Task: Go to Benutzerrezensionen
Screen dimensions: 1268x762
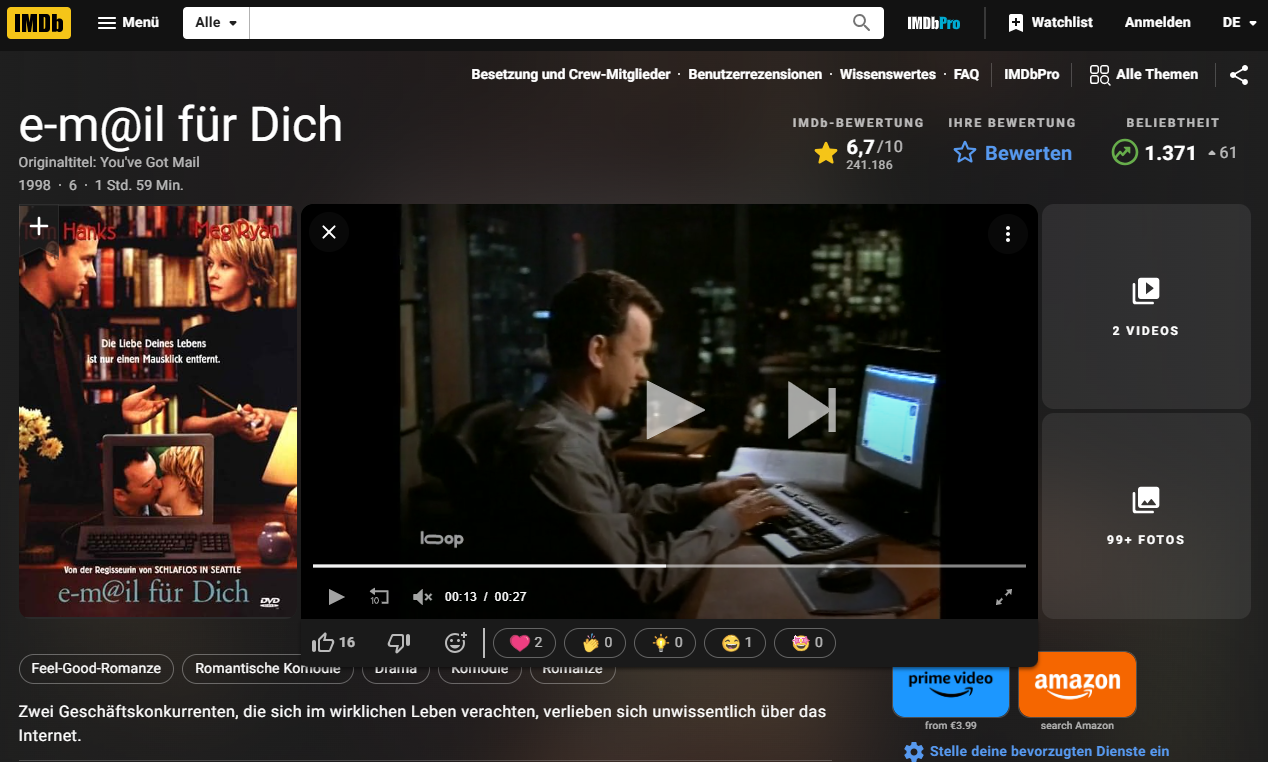Action: (x=755, y=75)
